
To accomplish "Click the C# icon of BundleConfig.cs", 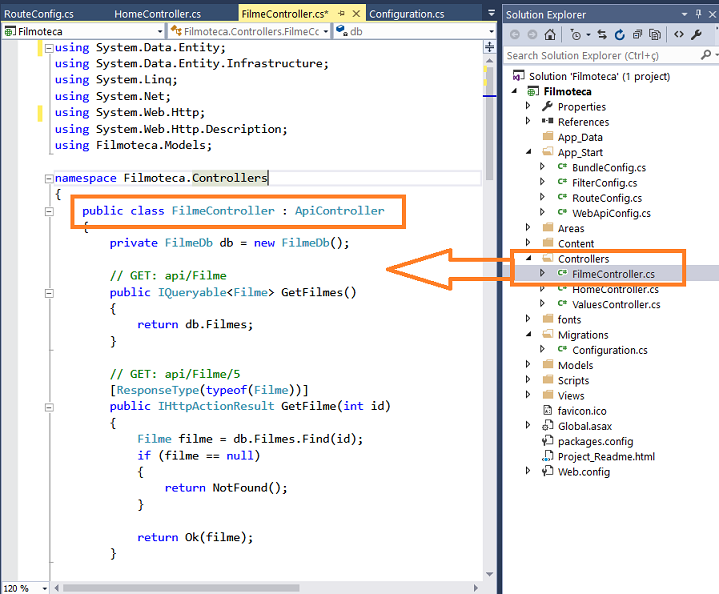I will [562, 167].
